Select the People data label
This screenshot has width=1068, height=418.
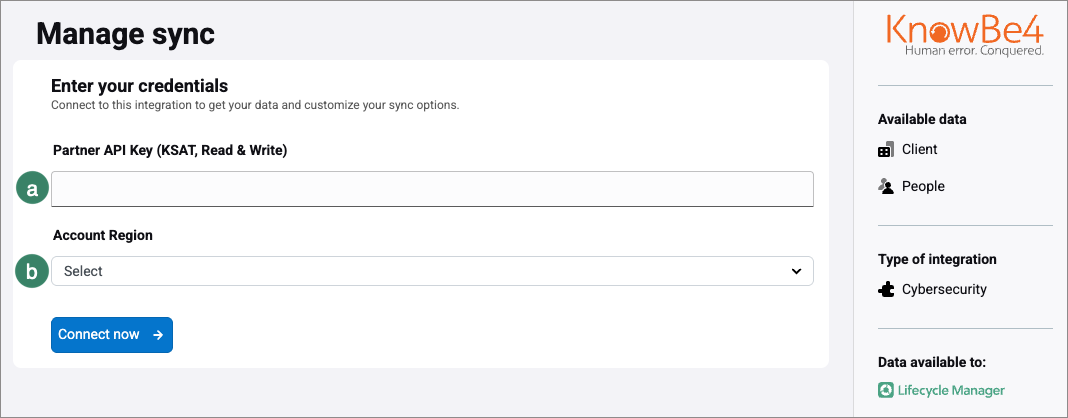pyautogui.click(x=923, y=186)
